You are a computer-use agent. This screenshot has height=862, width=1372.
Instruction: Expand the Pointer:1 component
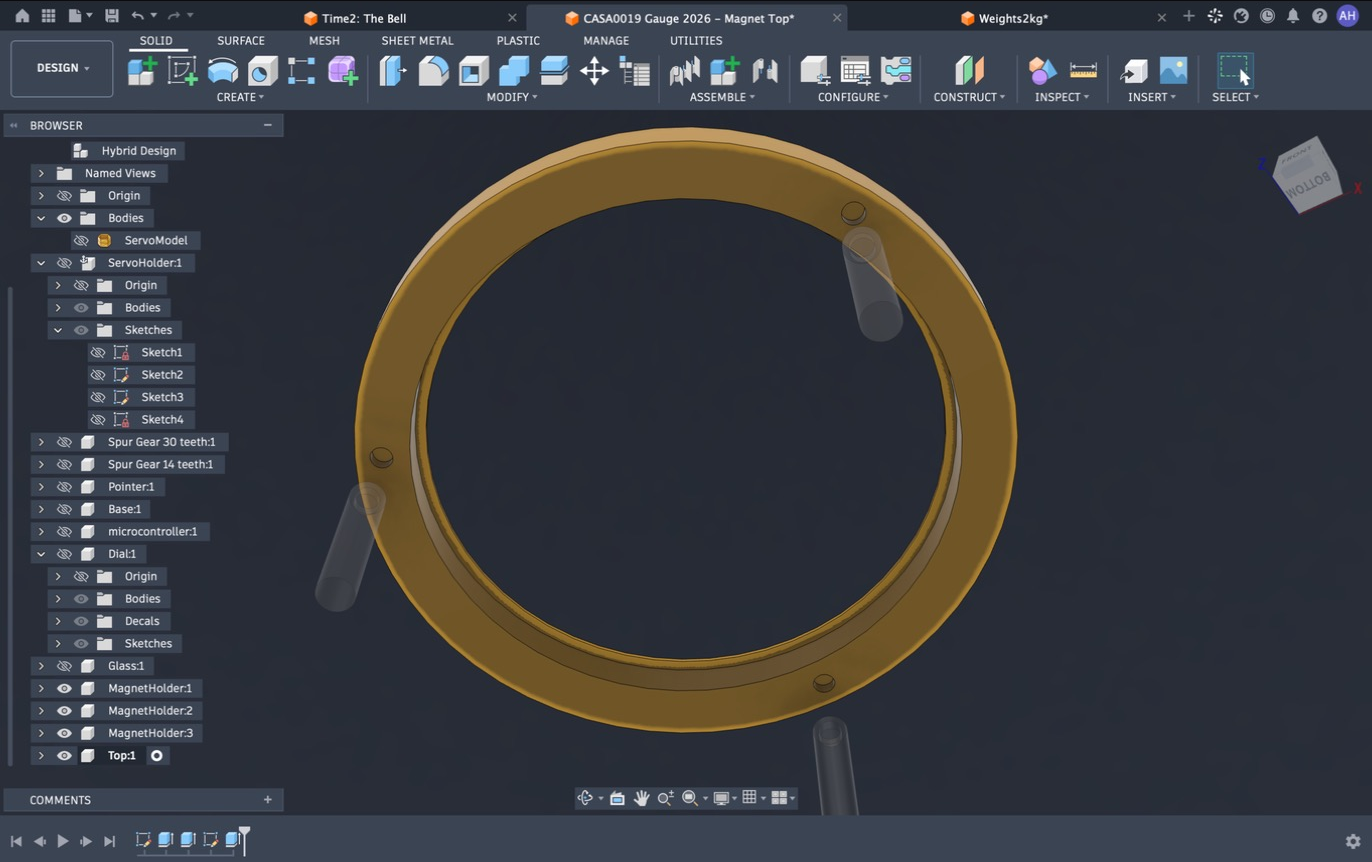(41, 487)
